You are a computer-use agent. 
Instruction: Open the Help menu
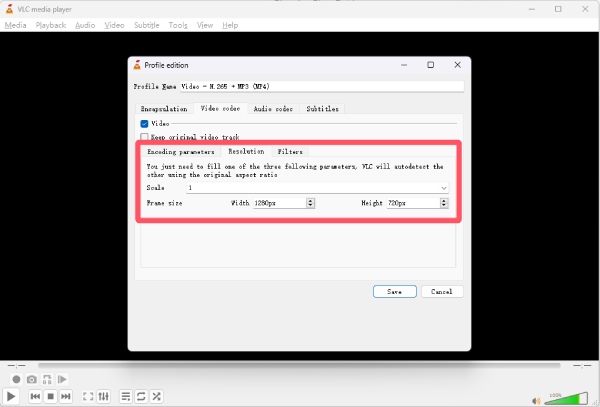[230, 25]
